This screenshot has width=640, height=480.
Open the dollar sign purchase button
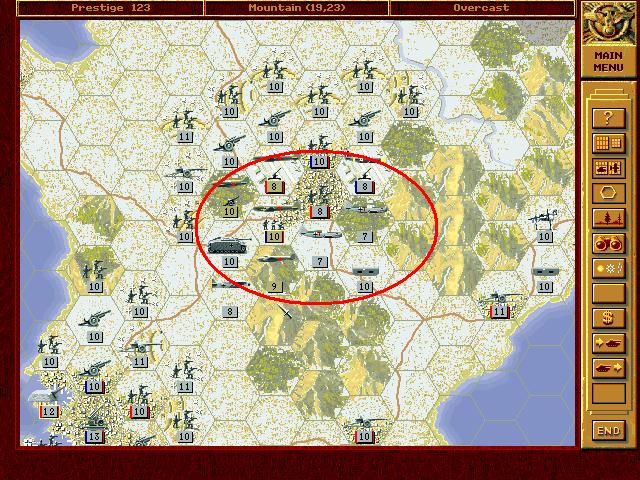point(609,318)
